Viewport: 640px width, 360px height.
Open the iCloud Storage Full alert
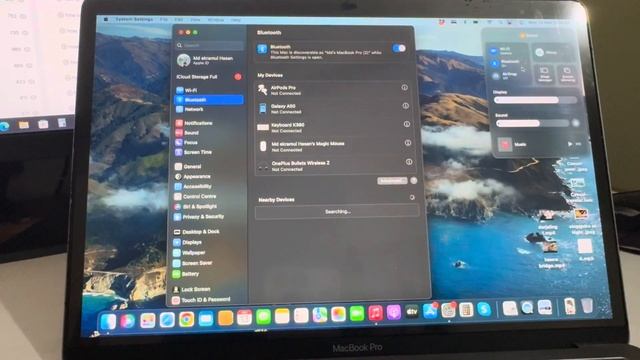click(x=209, y=77)
